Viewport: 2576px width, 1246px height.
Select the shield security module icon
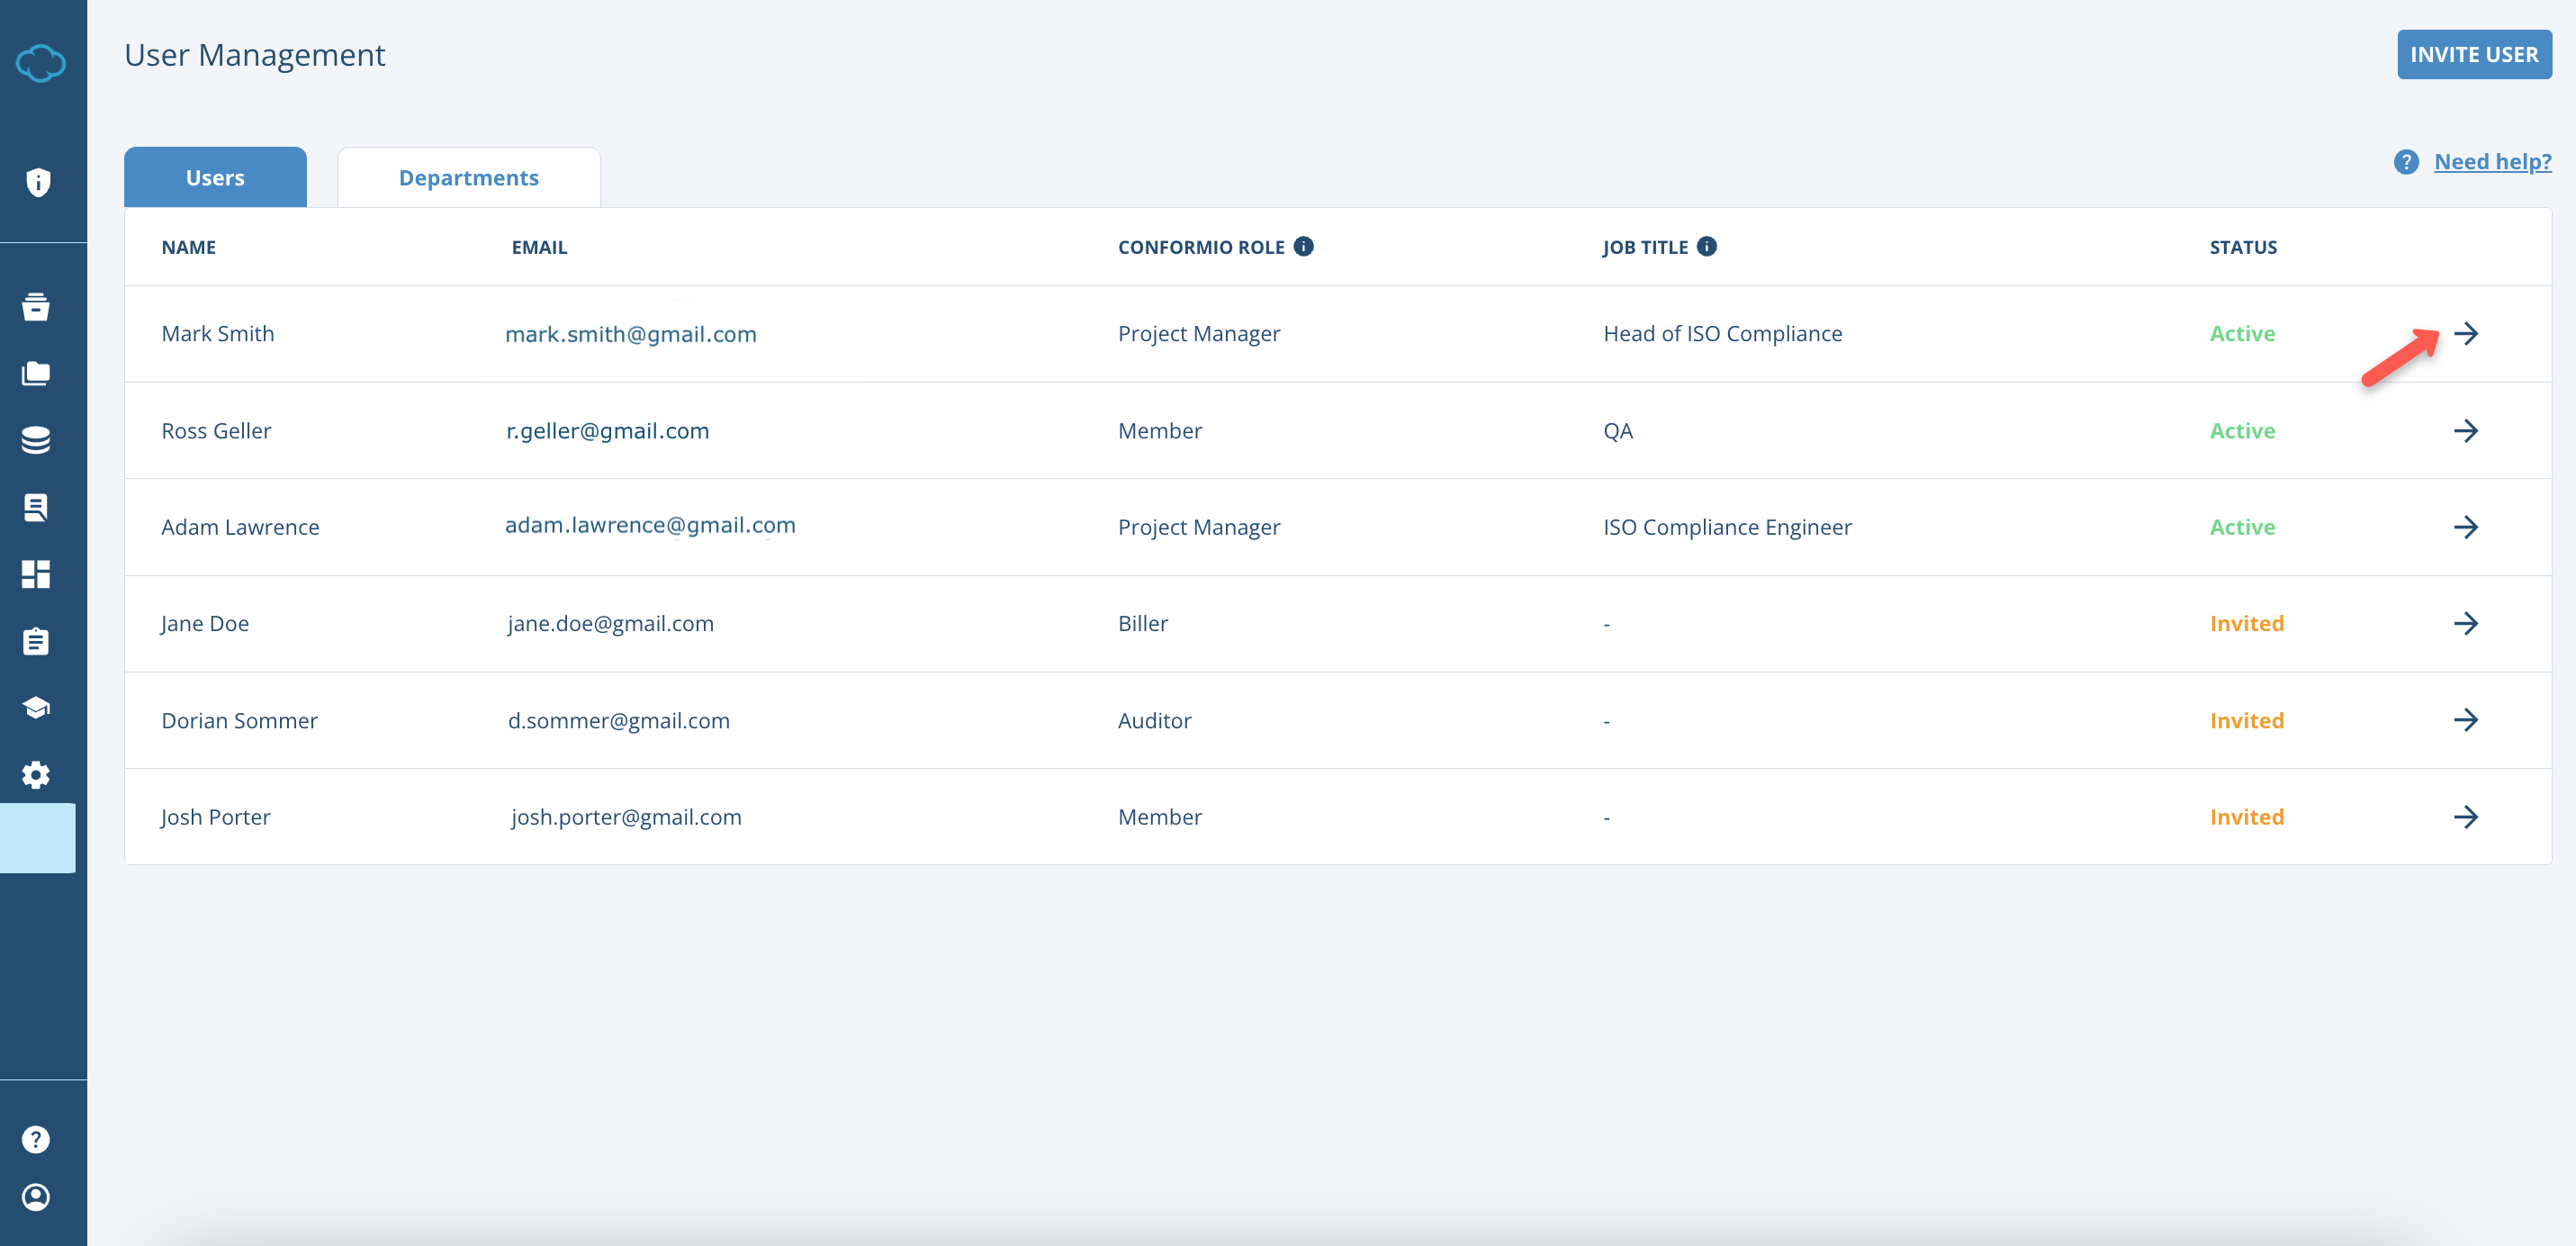(38, 183)
